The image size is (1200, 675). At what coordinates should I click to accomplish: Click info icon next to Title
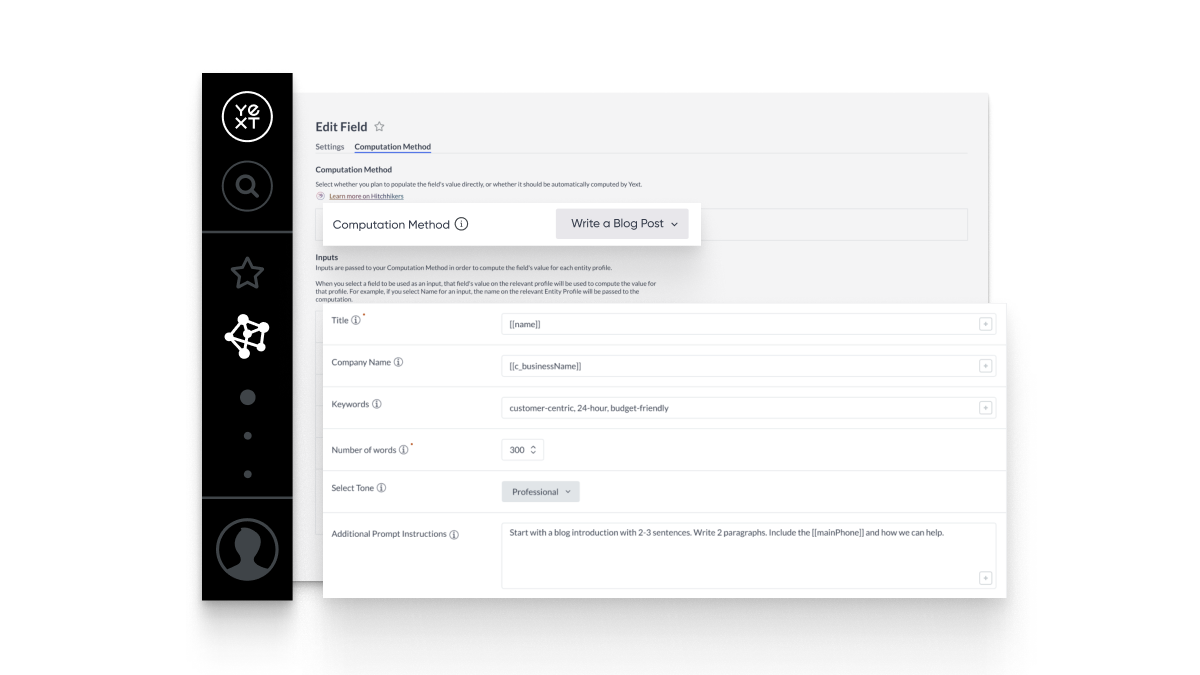pyautogui.click(x=356, y=321)
